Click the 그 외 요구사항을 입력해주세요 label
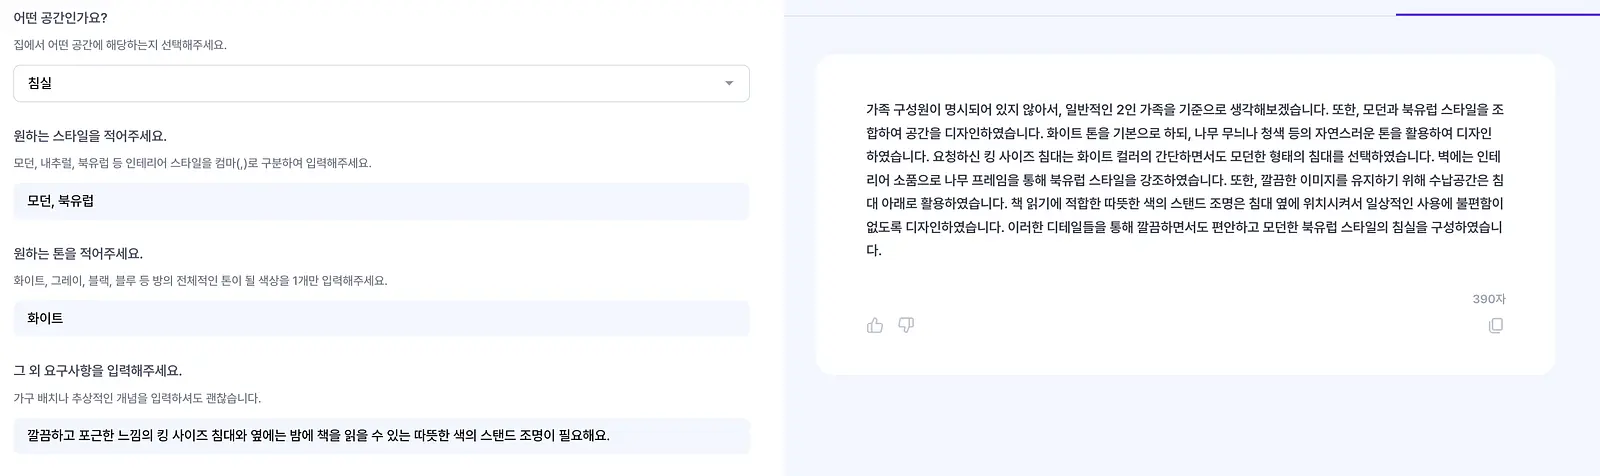1600x476 pixels. [97, 370]
